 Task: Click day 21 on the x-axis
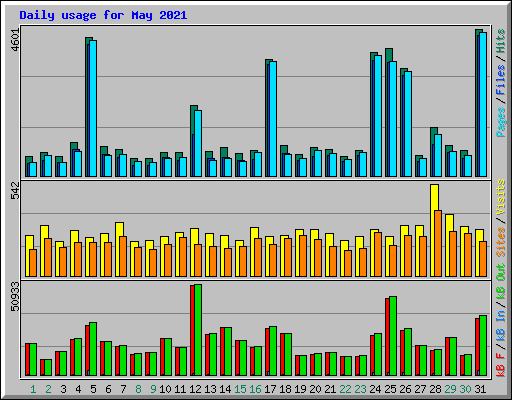coord(330,389)
